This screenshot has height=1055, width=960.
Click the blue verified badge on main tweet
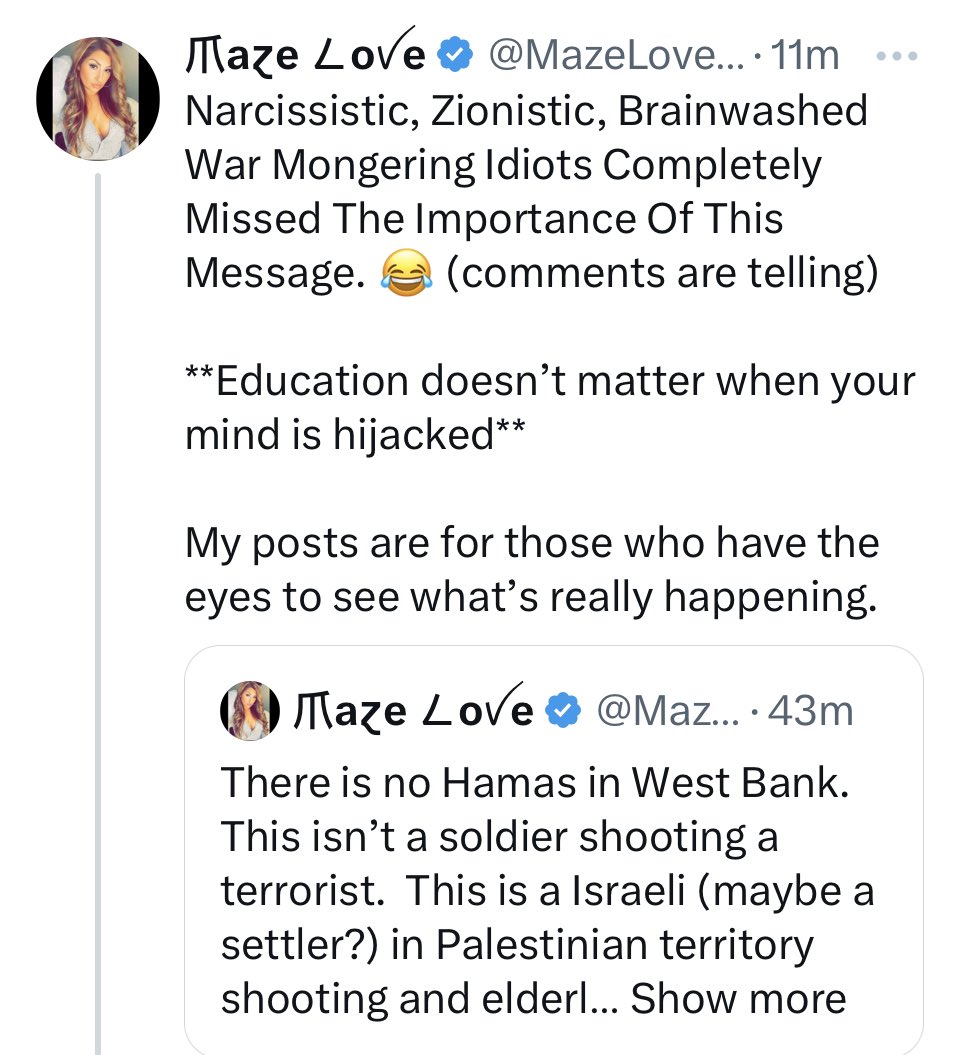[456, 57]
